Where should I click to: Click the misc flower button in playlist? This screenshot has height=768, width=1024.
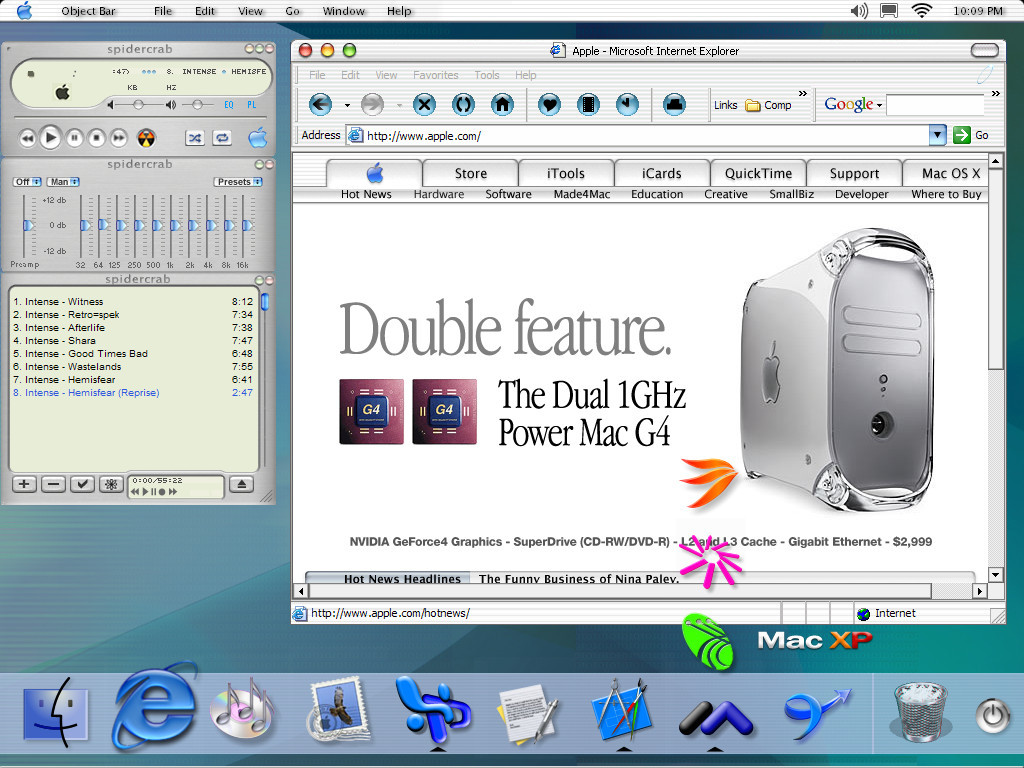111,484
